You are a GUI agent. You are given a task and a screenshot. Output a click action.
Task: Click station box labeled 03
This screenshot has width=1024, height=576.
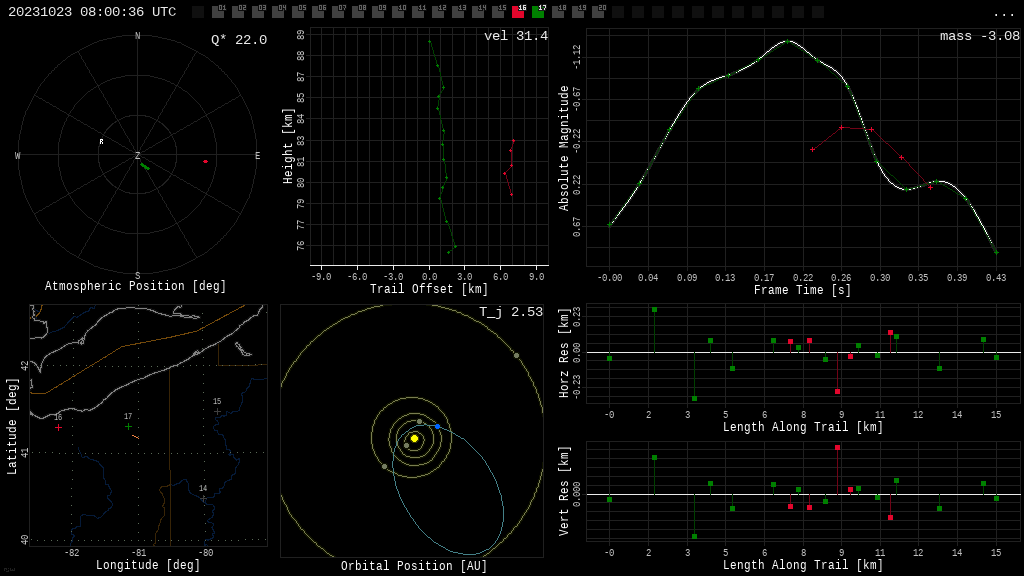click(258, 11)
